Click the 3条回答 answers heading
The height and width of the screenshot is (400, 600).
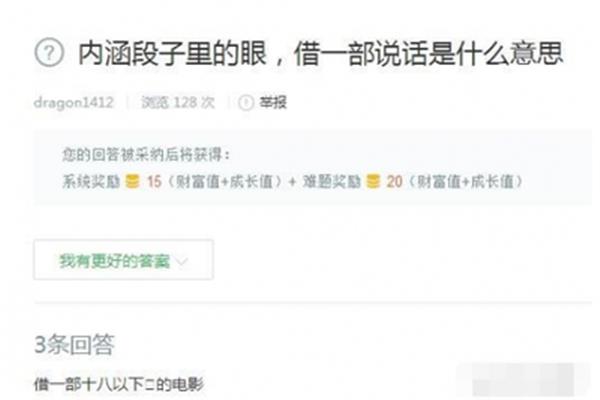pyautogui.click(x=74, y=344)
